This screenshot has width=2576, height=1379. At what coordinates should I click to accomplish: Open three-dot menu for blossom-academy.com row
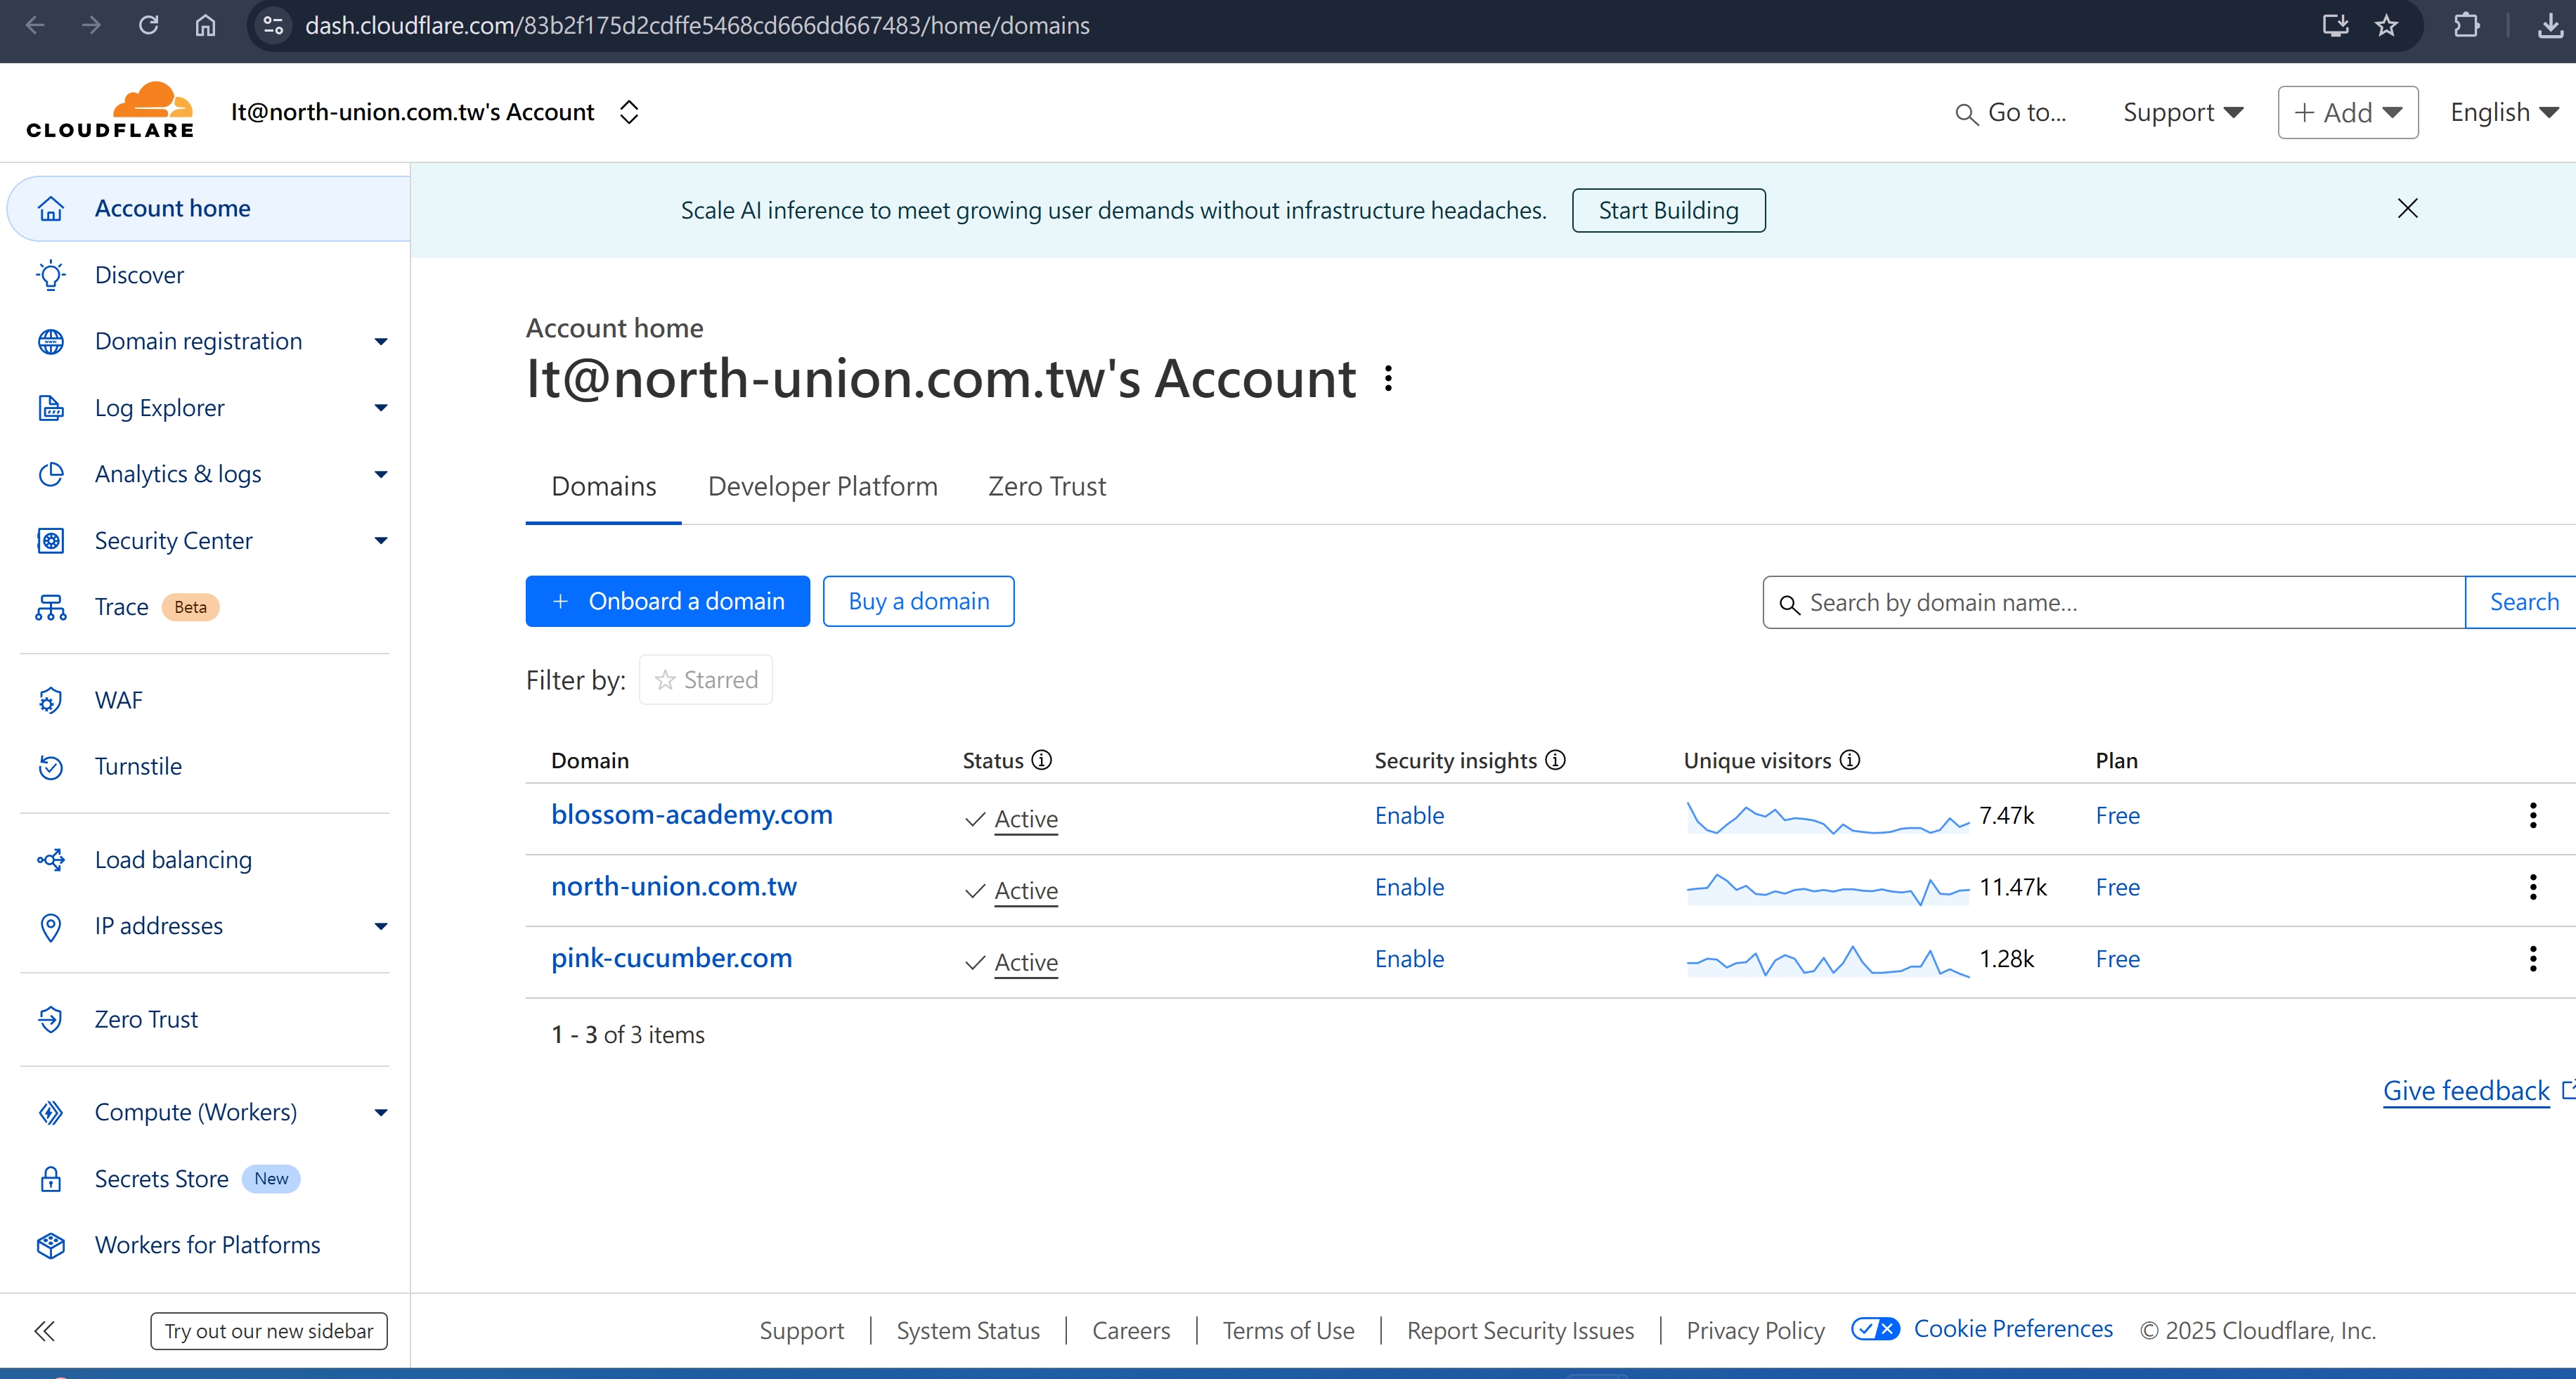(2533, 815)
